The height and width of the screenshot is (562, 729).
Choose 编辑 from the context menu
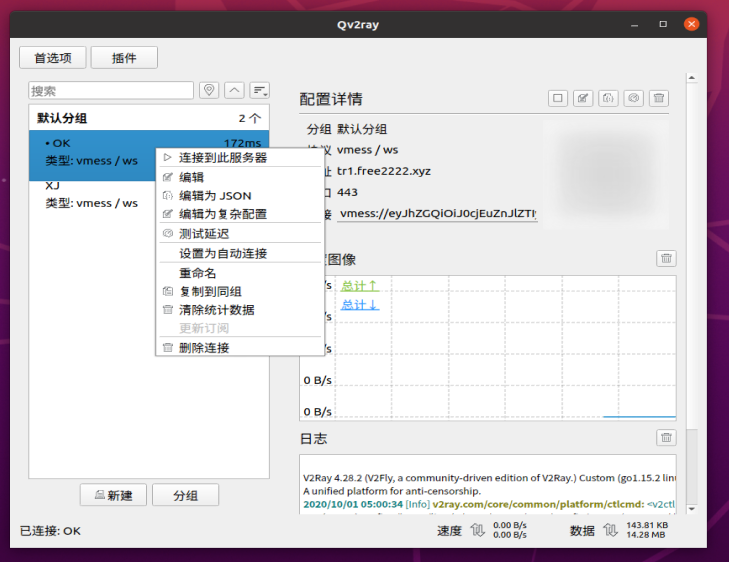click(240, 177)
